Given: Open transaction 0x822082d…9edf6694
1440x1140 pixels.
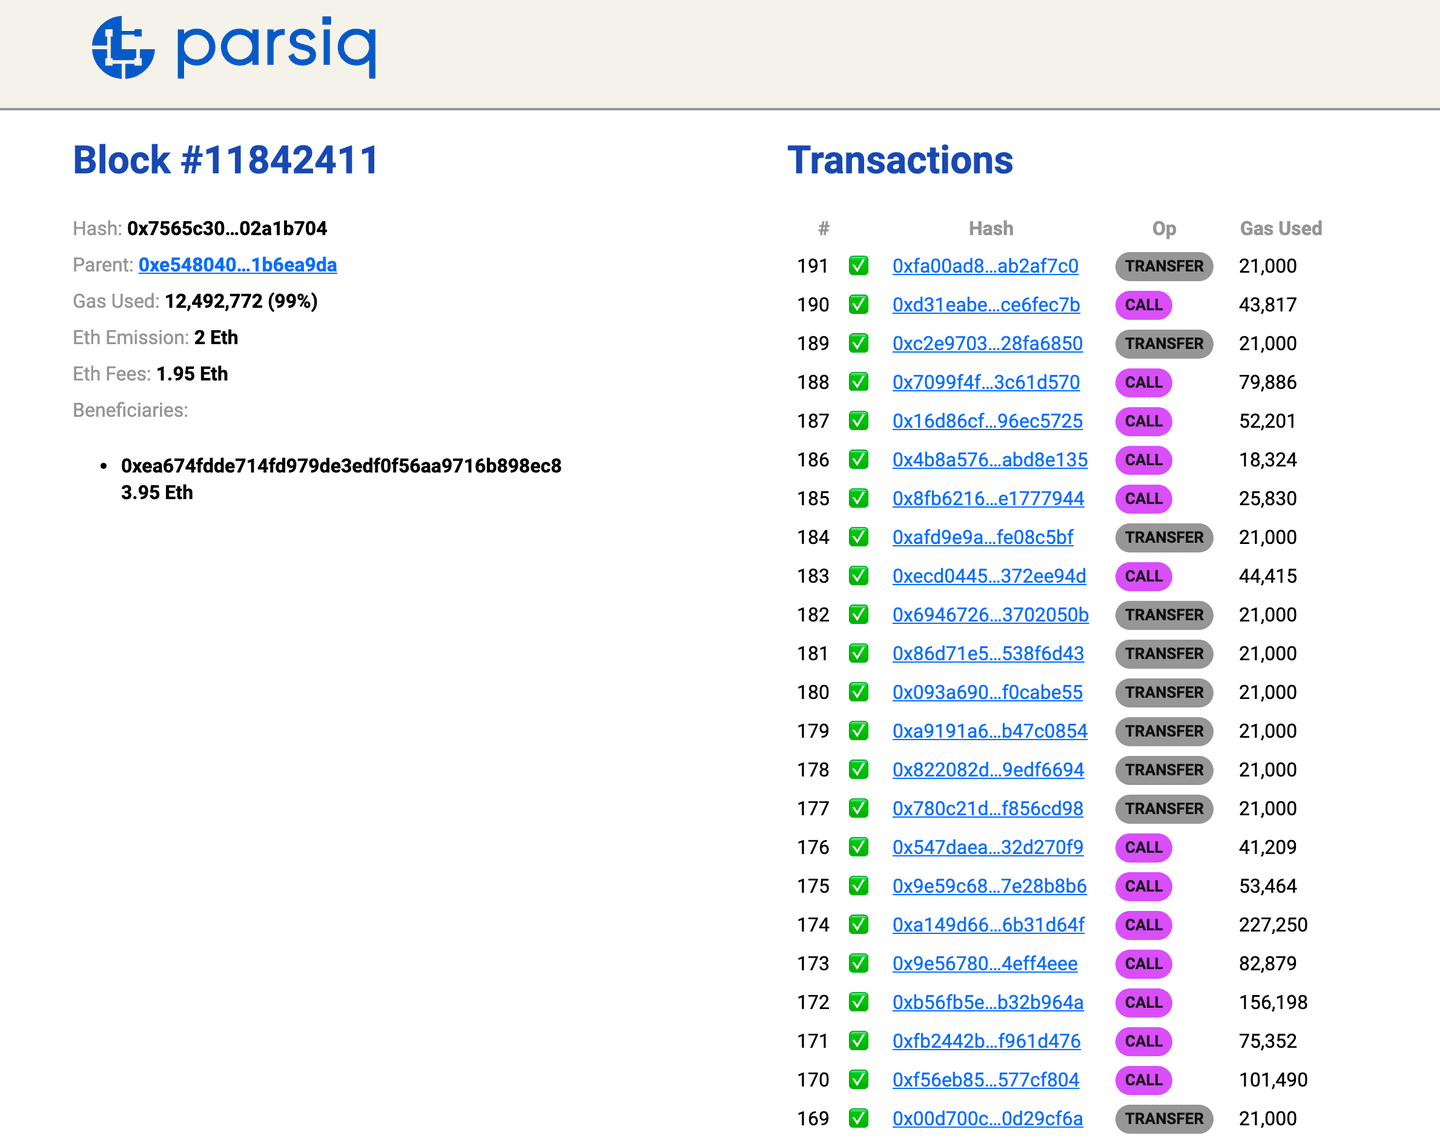Looking at the screenshot, I should point(988,770).
